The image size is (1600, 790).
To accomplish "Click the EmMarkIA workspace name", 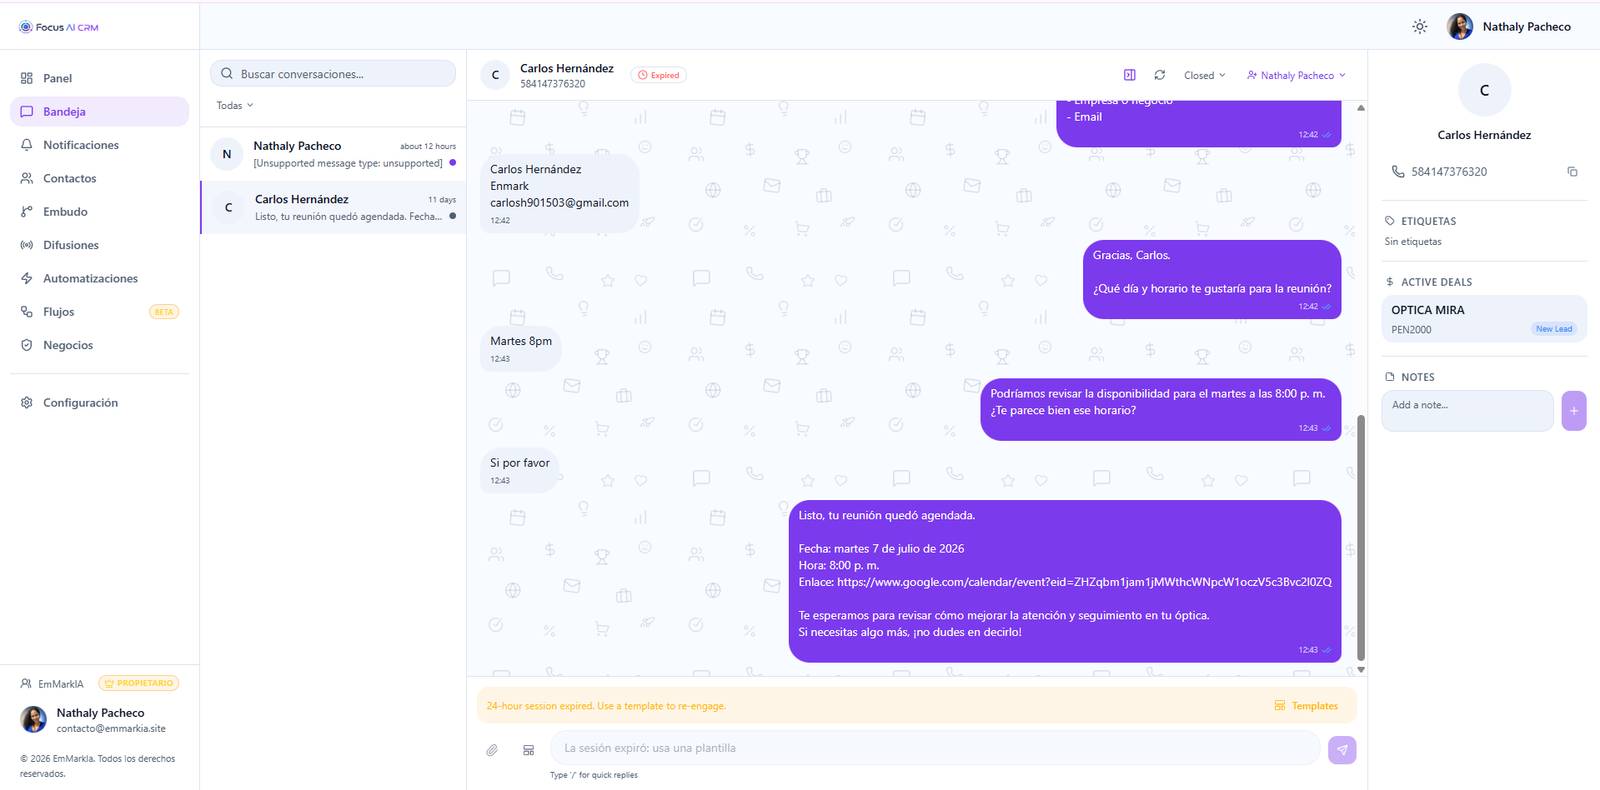I will click(x=61, y=684).
